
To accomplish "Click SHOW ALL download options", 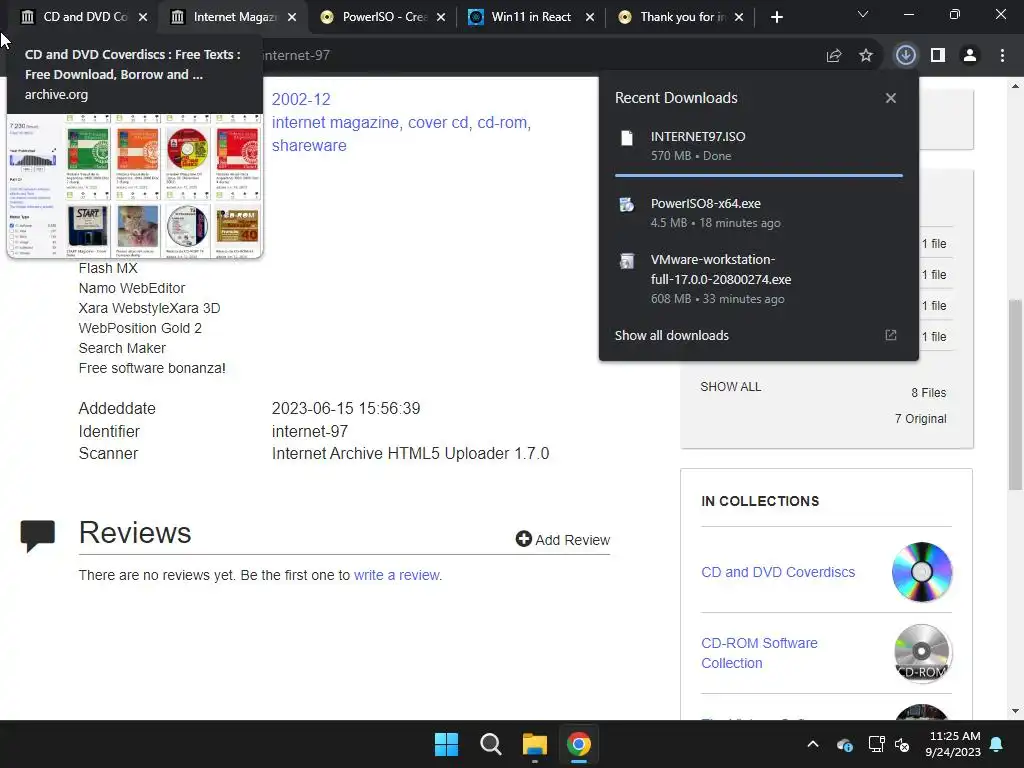I will click(x=731, y=387).
